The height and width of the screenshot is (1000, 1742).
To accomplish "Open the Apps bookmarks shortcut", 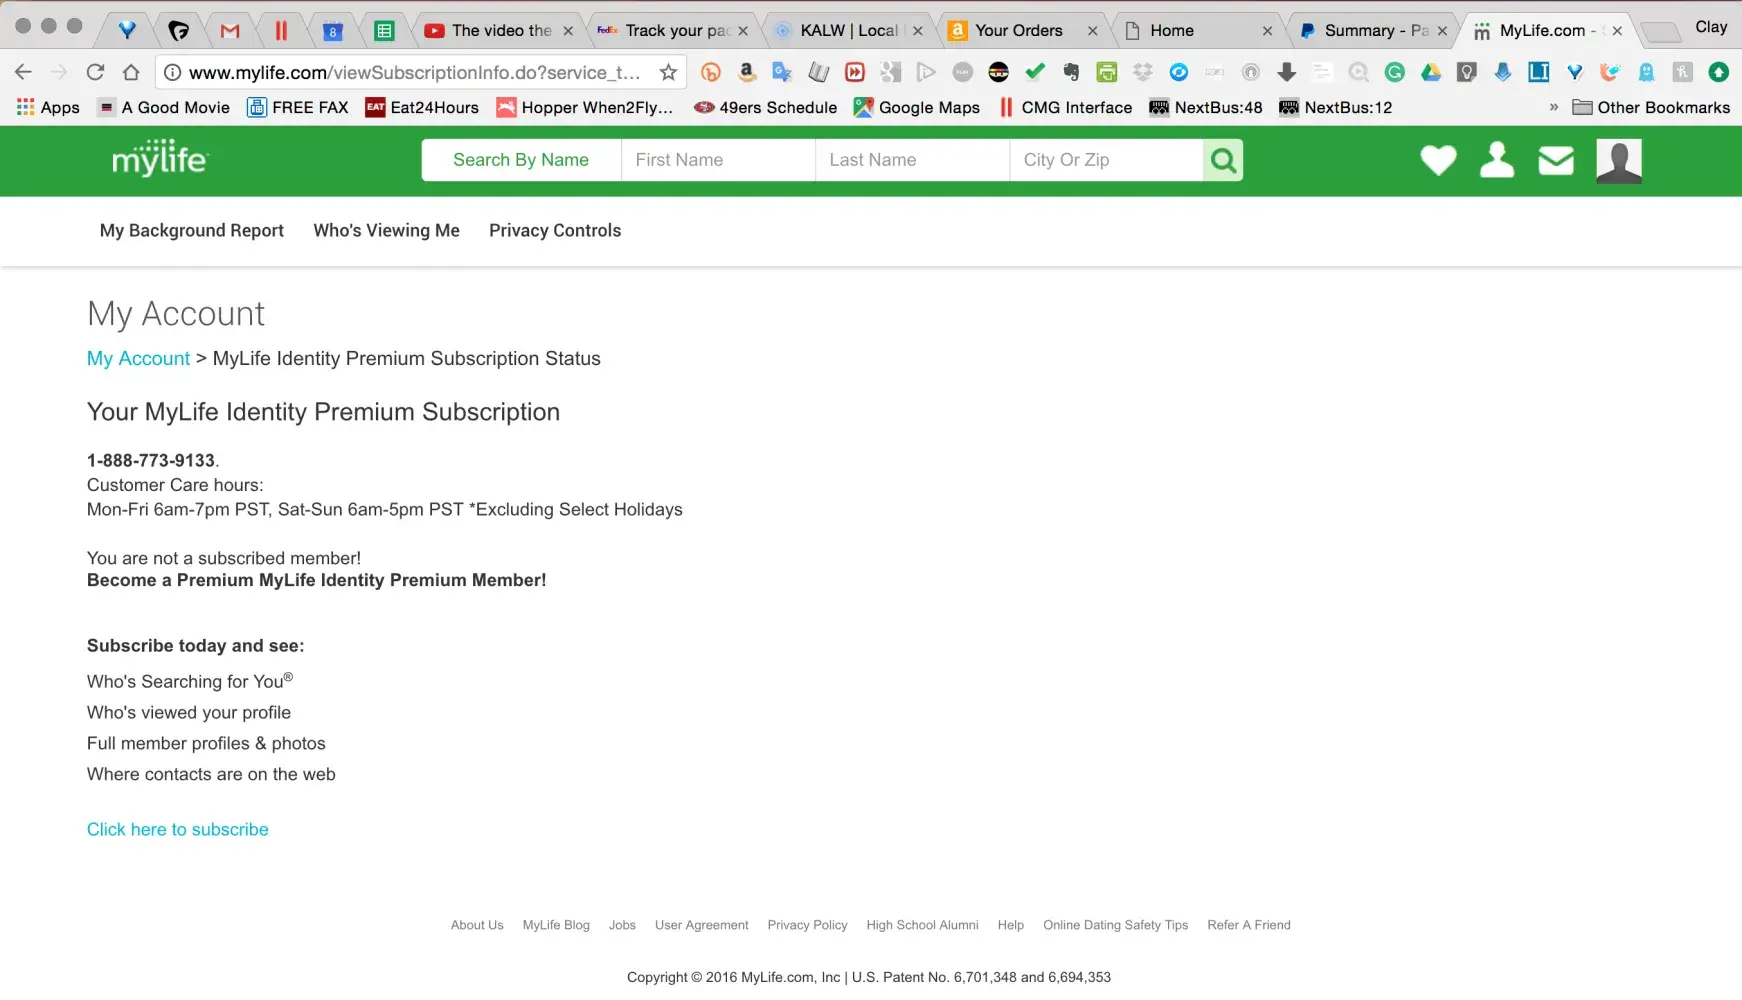I will (x=48, y=107).
